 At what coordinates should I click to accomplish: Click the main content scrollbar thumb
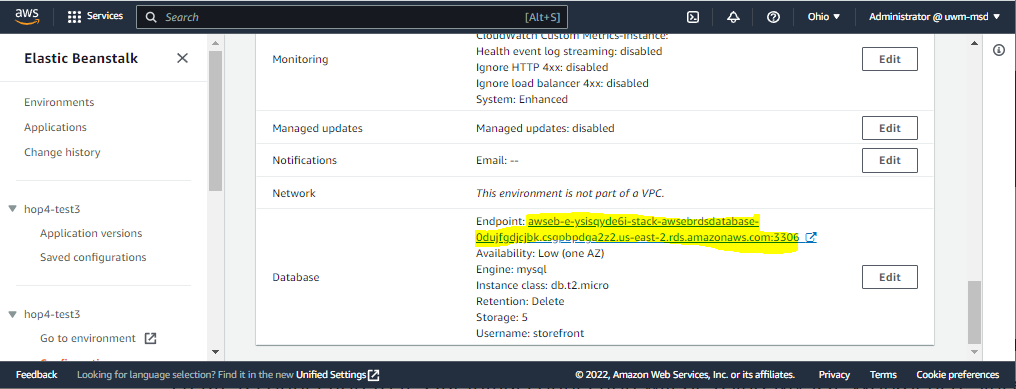(x=975, y=312)
